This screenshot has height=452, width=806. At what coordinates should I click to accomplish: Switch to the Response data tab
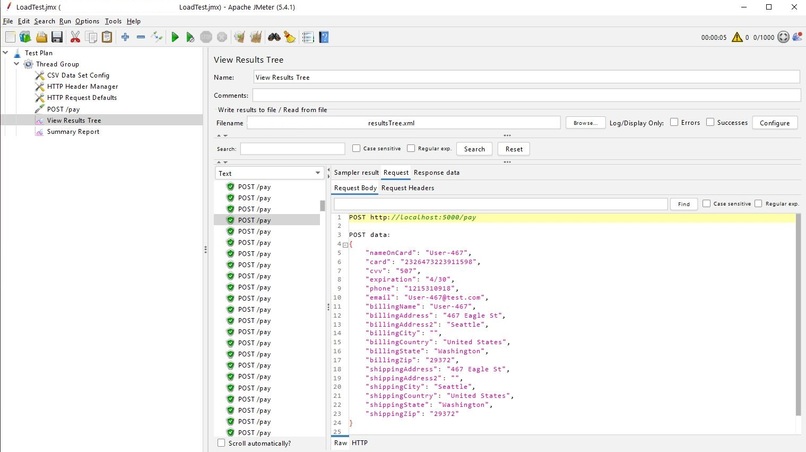coord(436,173)
